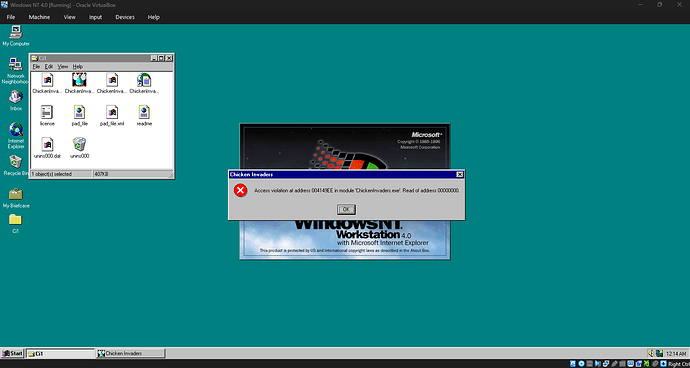690x368 pixels.
Task: Click the '1 object(s) selected' status text
Action: point(51,174)
